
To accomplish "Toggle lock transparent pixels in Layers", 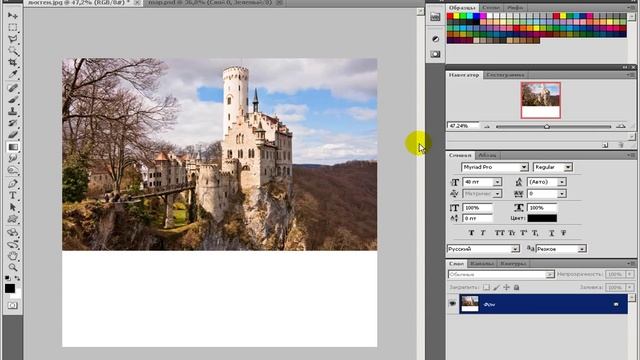I will (486, 288).
